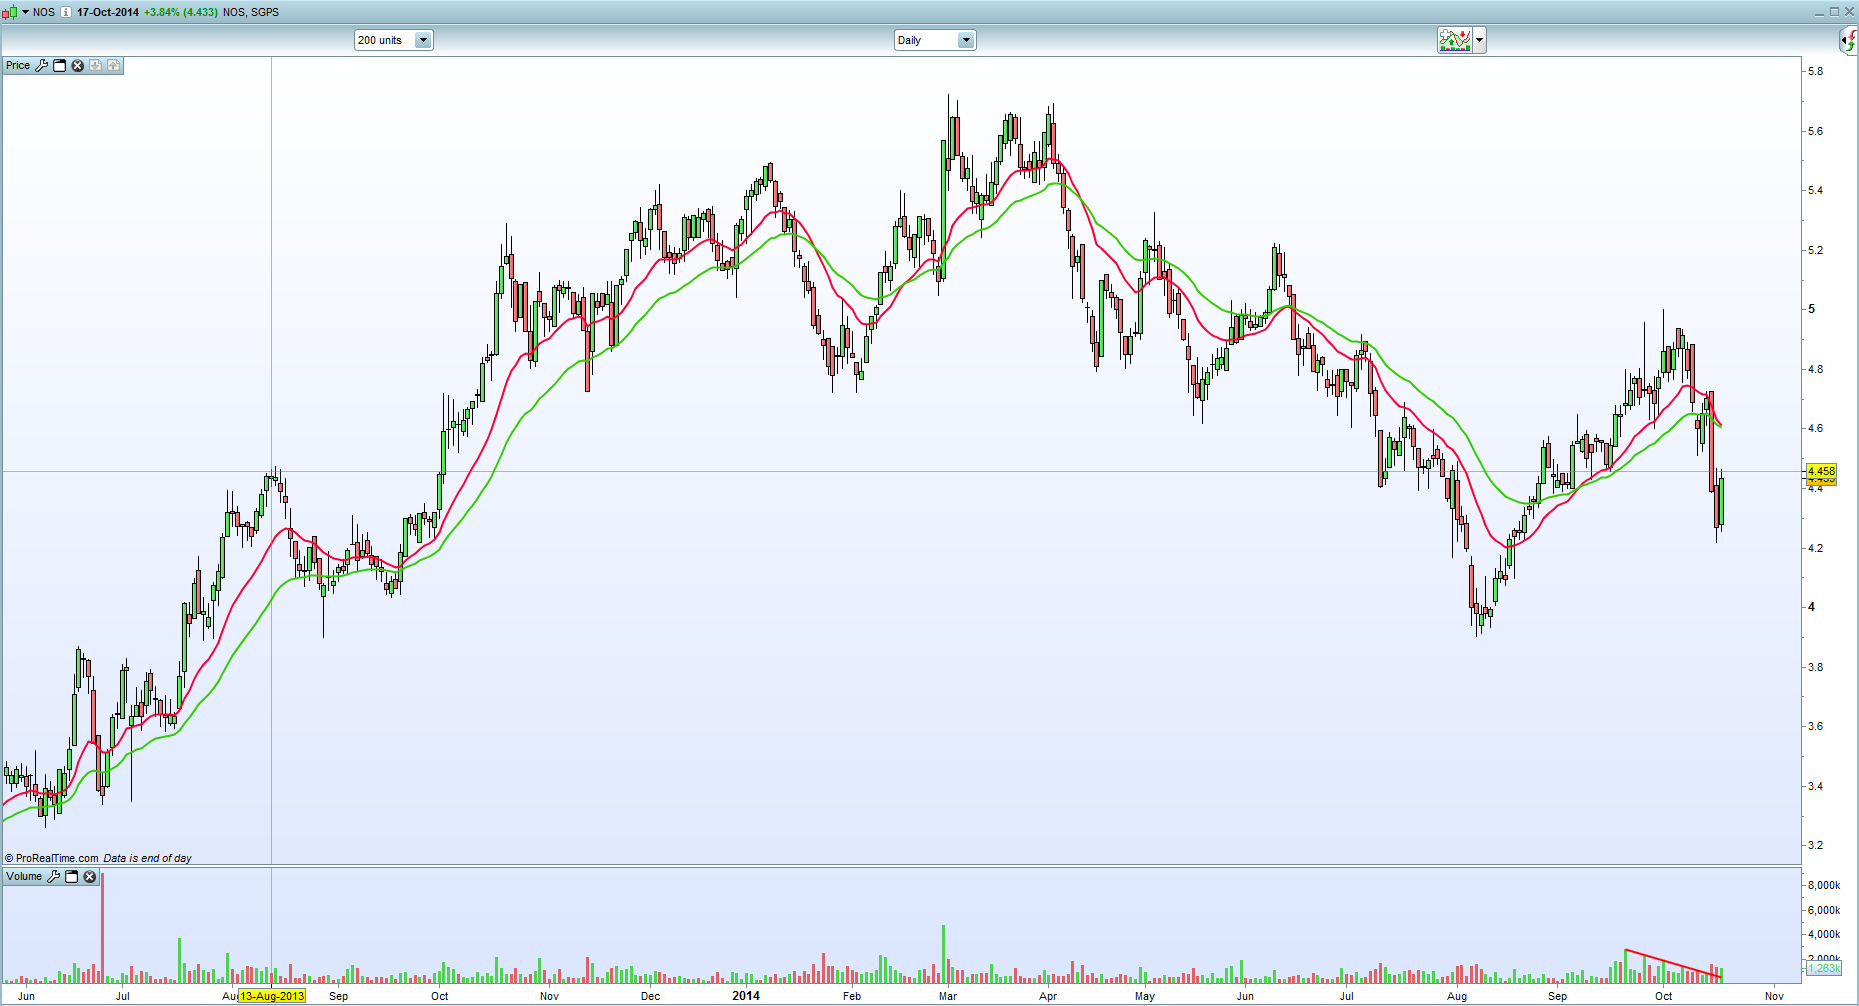Click the 8,000k volume axis label
The image size is (1859, 1006).
click(x=1824, y=885)
